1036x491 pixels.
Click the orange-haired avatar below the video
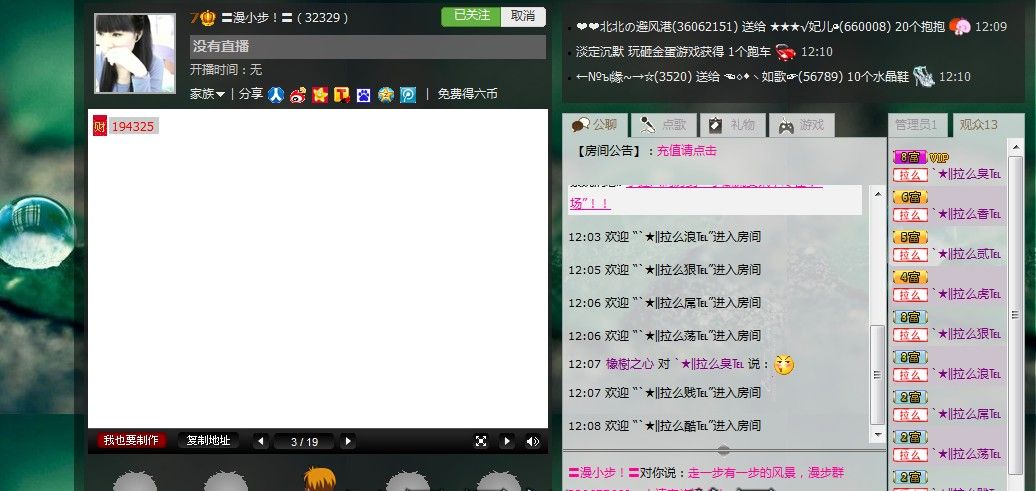(319, 479)
